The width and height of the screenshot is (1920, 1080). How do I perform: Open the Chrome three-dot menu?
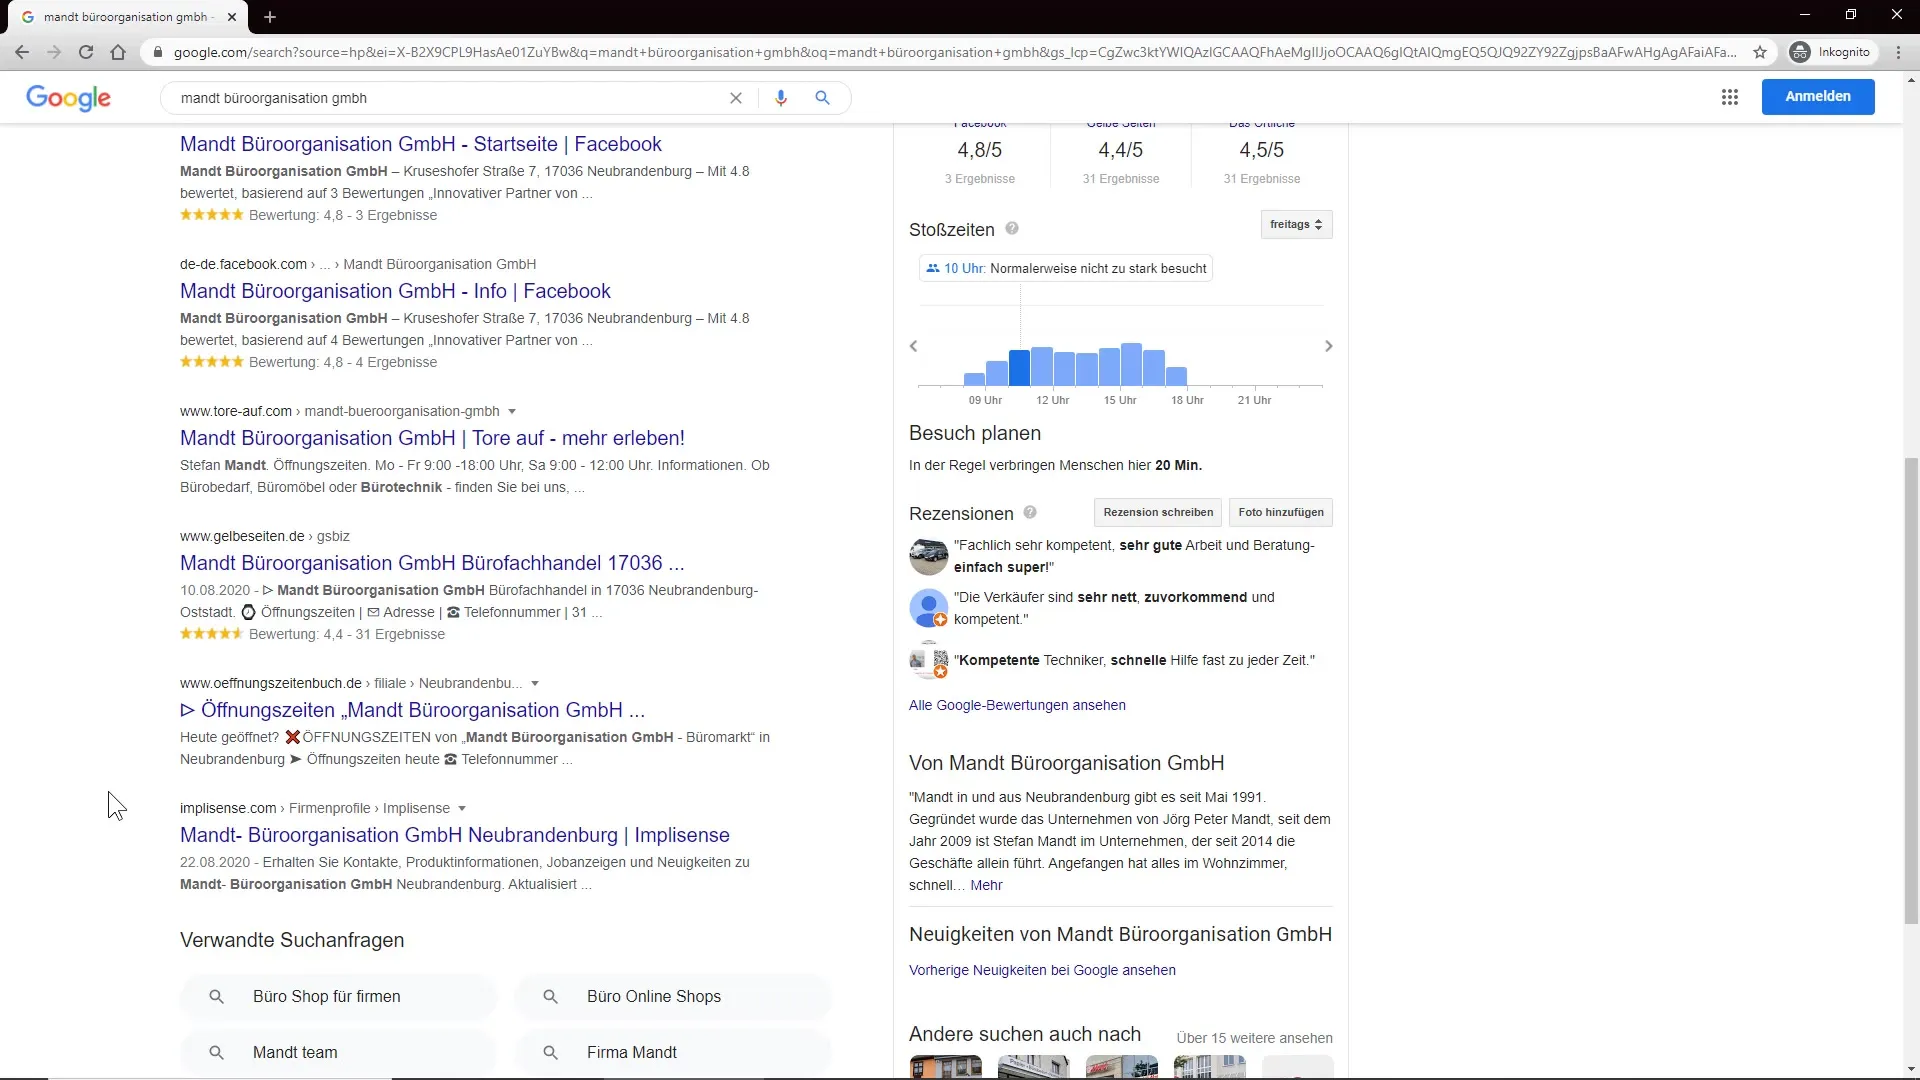tap(1898, 52)
